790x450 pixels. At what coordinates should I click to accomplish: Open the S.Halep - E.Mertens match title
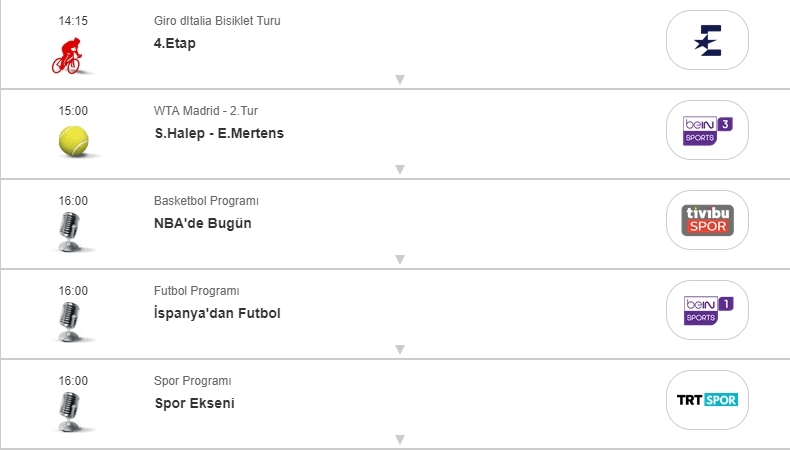219,133
